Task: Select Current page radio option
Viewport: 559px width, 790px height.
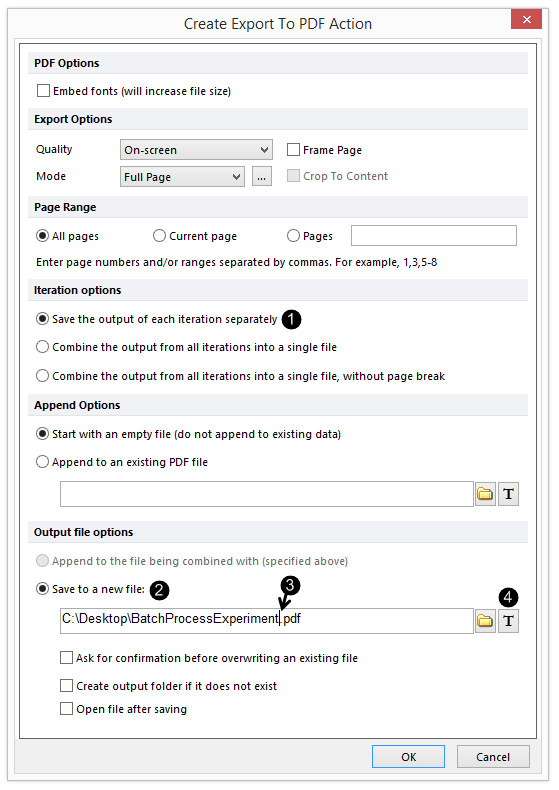Action: [x=159, y=236]
